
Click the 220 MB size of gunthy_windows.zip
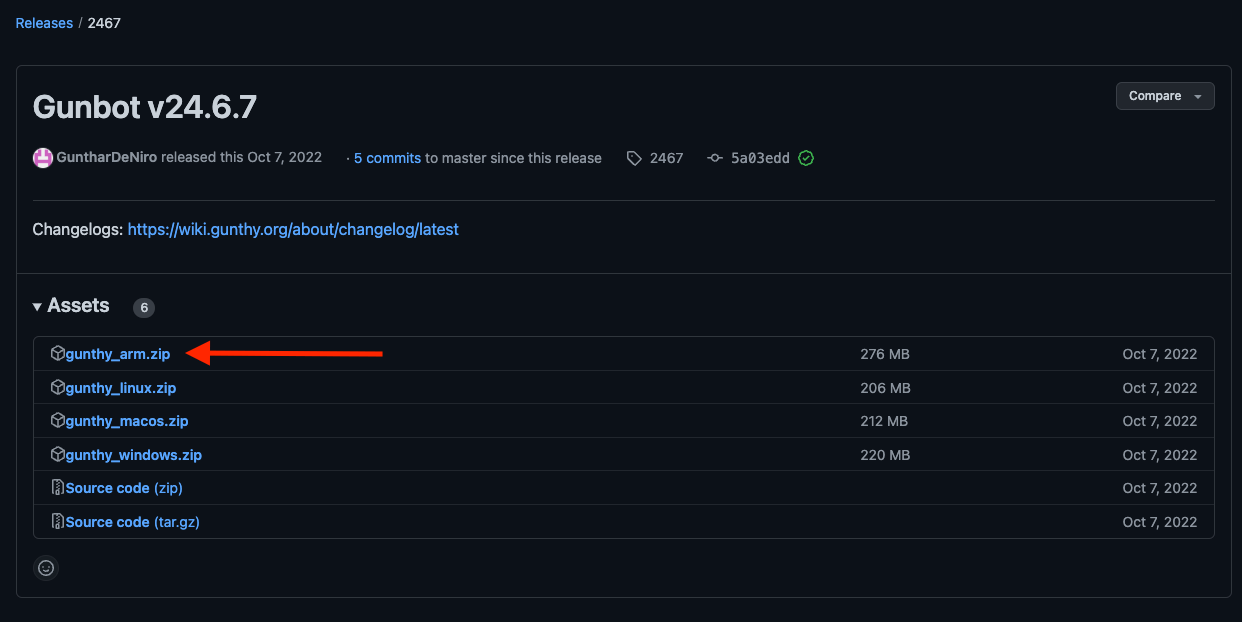pyautogui.click(x=885, y=455)
